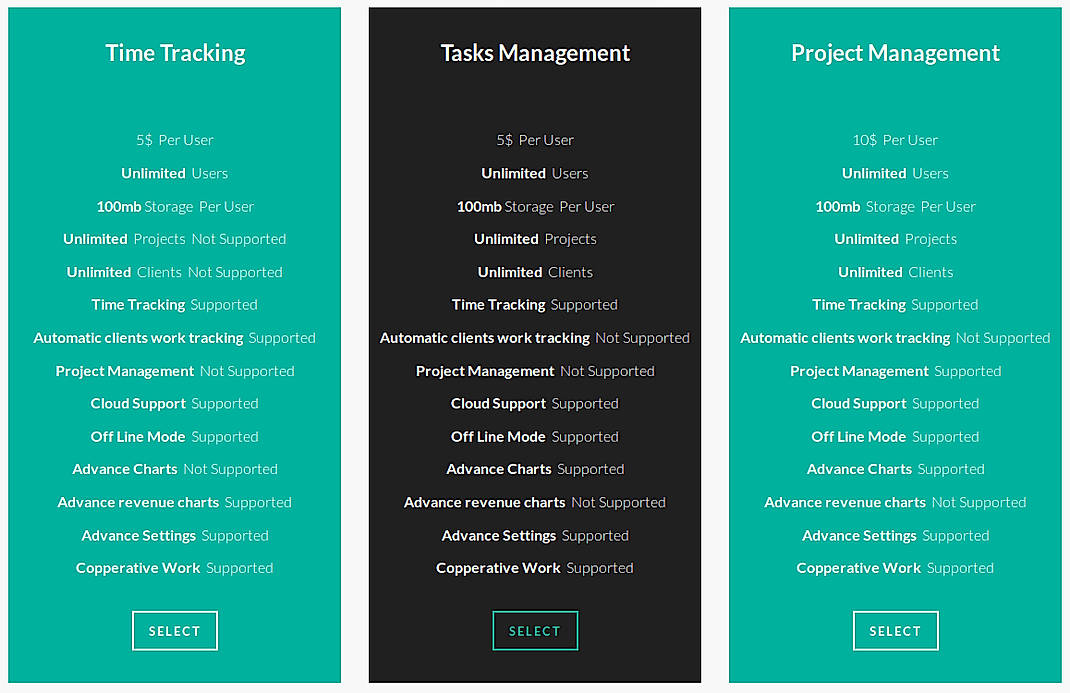This screenshot has height=693, width=1070.
Task: Select the Time Tracking plan header
Action: [x=175, y=52]
